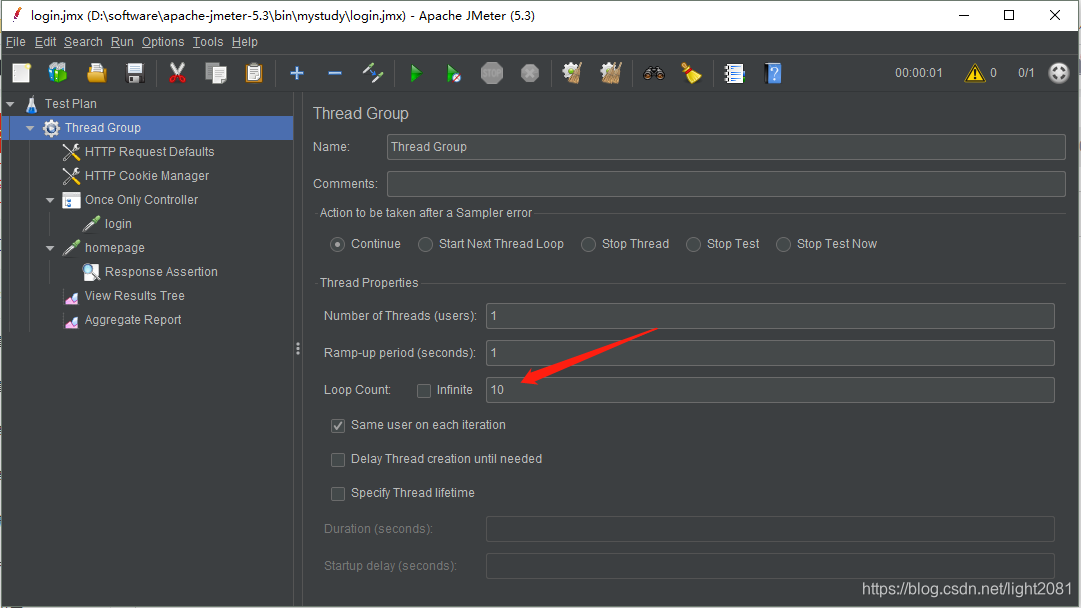Click the Paste clipboard icon

click(x=254, y=73)
